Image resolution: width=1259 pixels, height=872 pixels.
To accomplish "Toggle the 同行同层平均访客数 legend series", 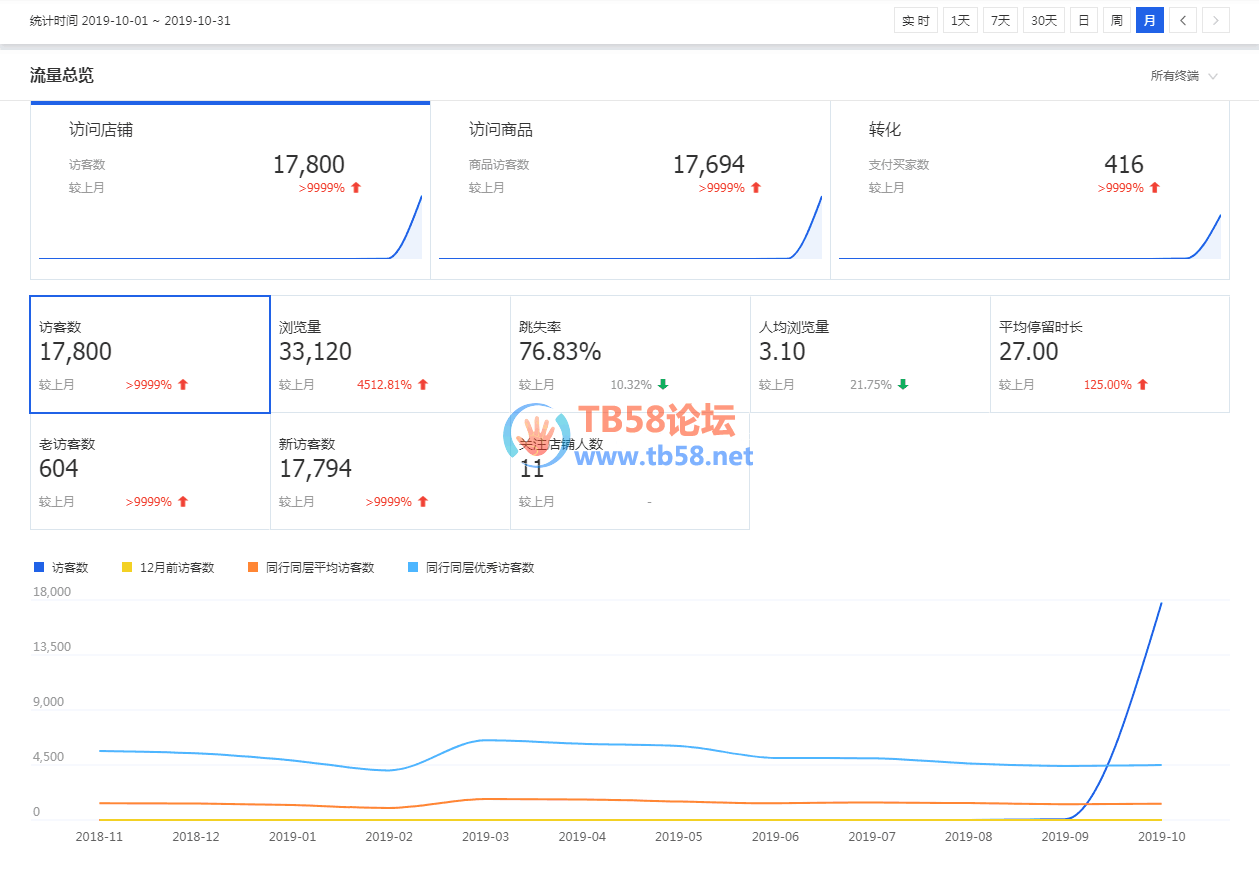I will click(x=311, y=567).
